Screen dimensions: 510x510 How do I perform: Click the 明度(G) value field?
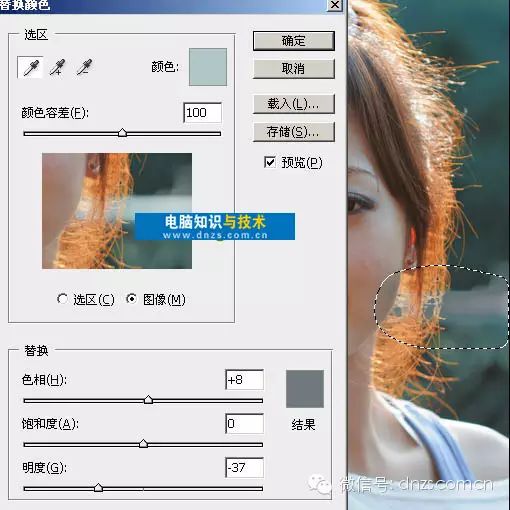[x=245, y=468]
